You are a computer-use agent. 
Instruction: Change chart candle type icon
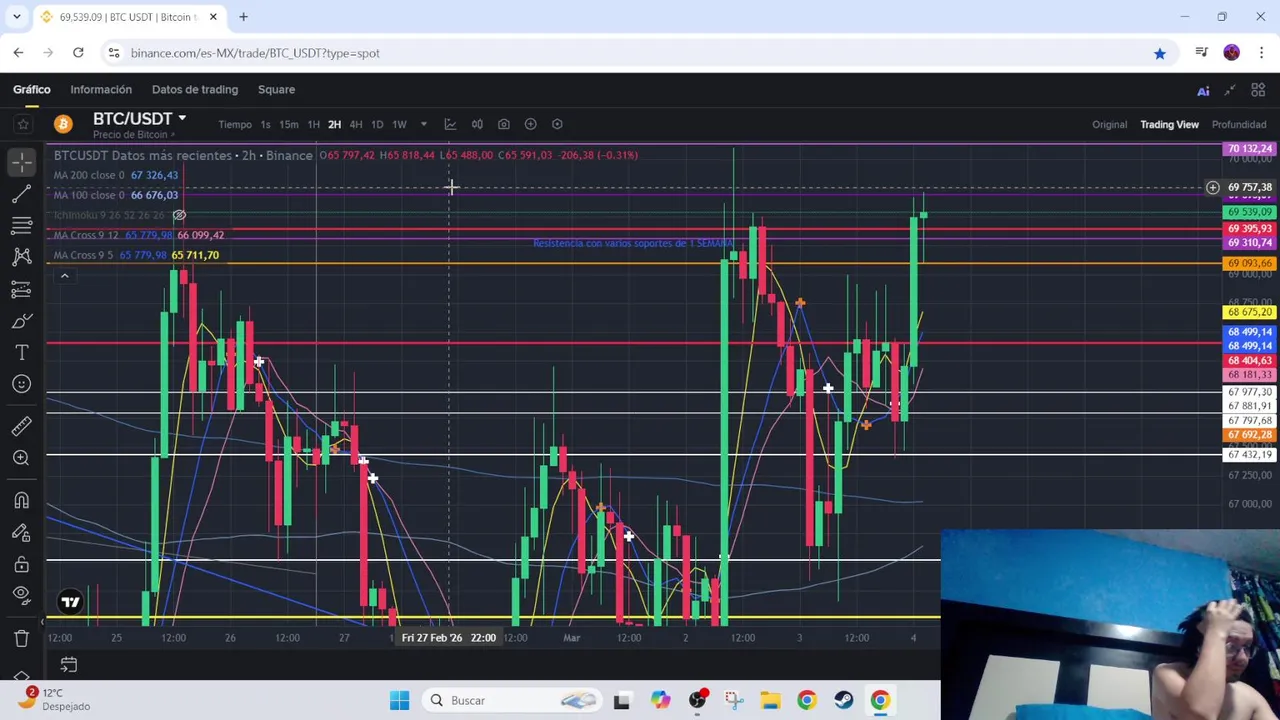pyautogui.click(x=477, y=124)
